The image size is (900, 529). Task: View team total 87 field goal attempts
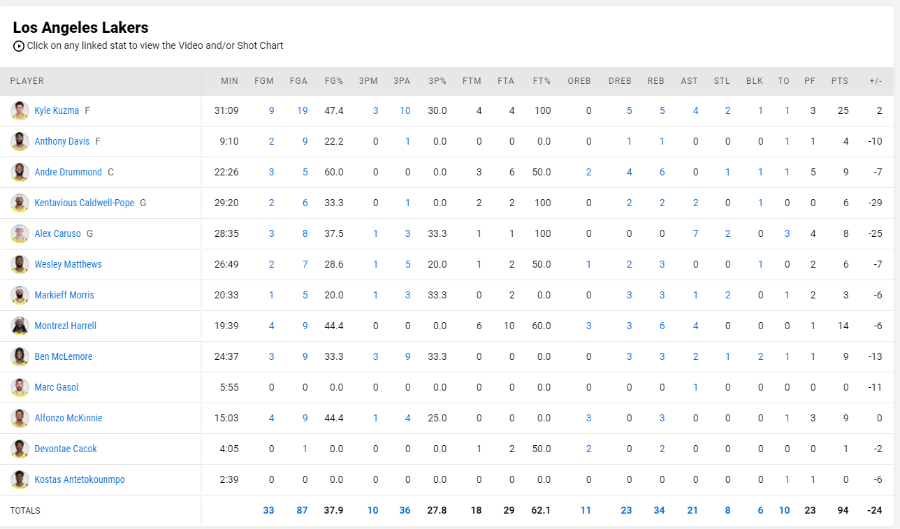click(302, 510)
